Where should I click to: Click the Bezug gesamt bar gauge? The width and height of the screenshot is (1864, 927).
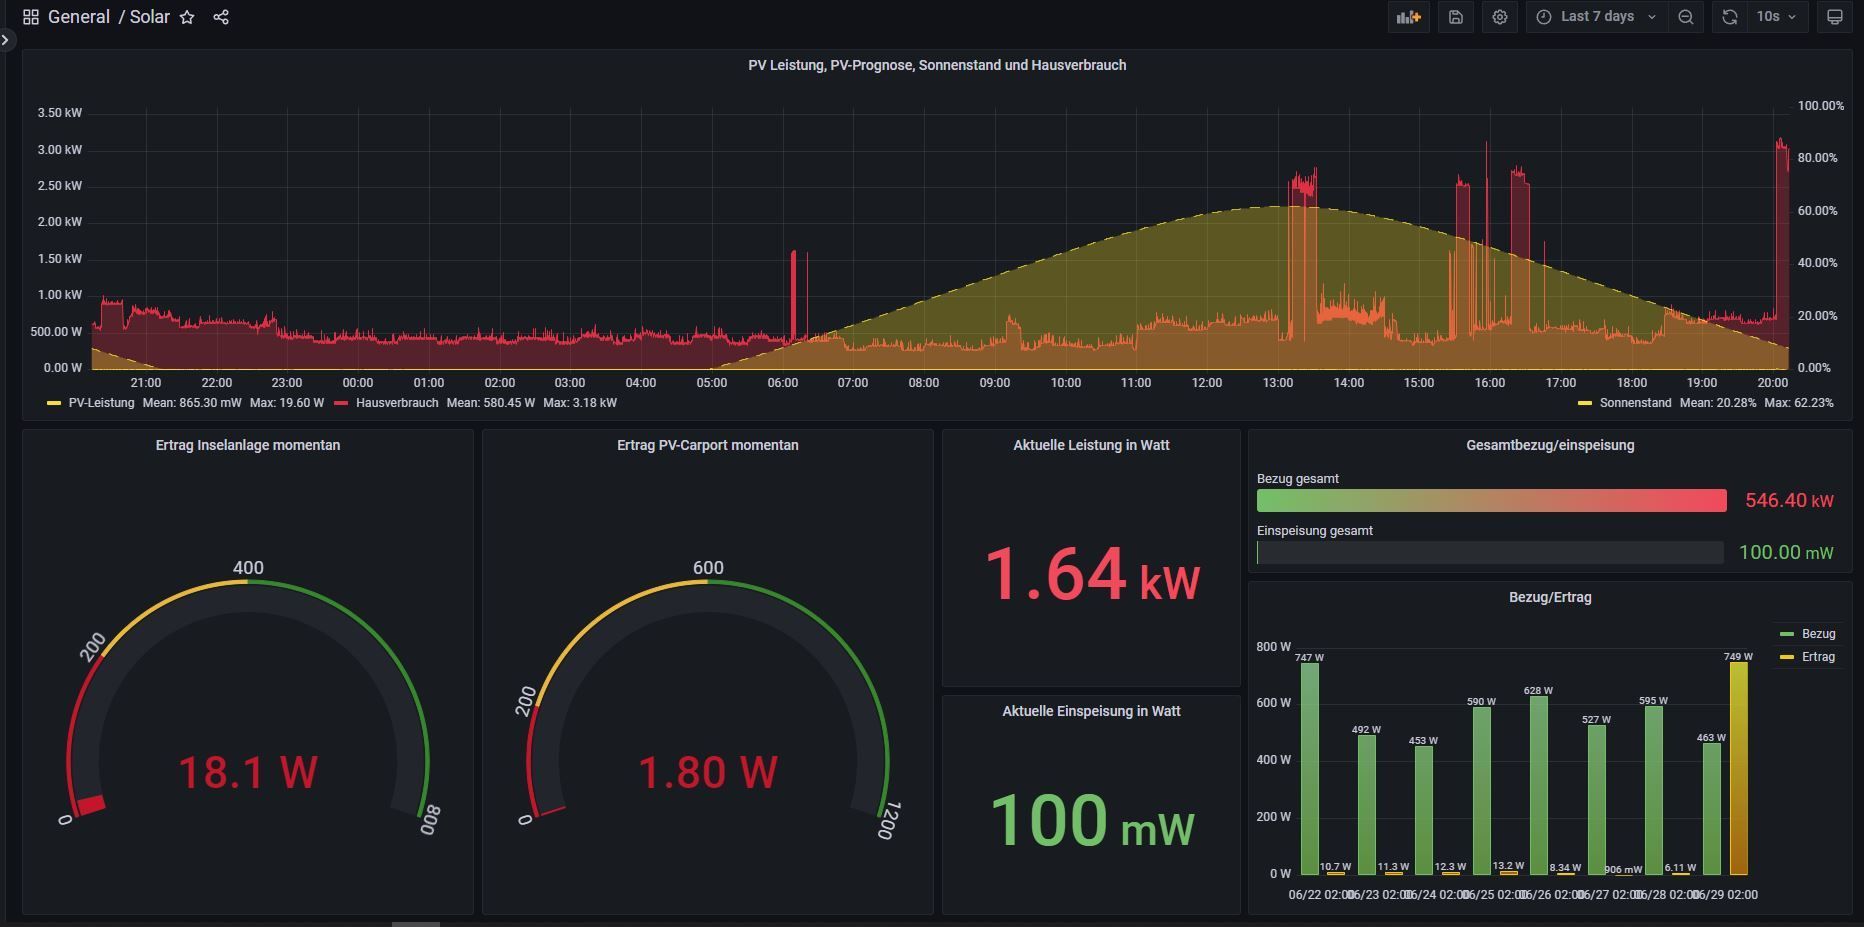tap(1491, 500)
